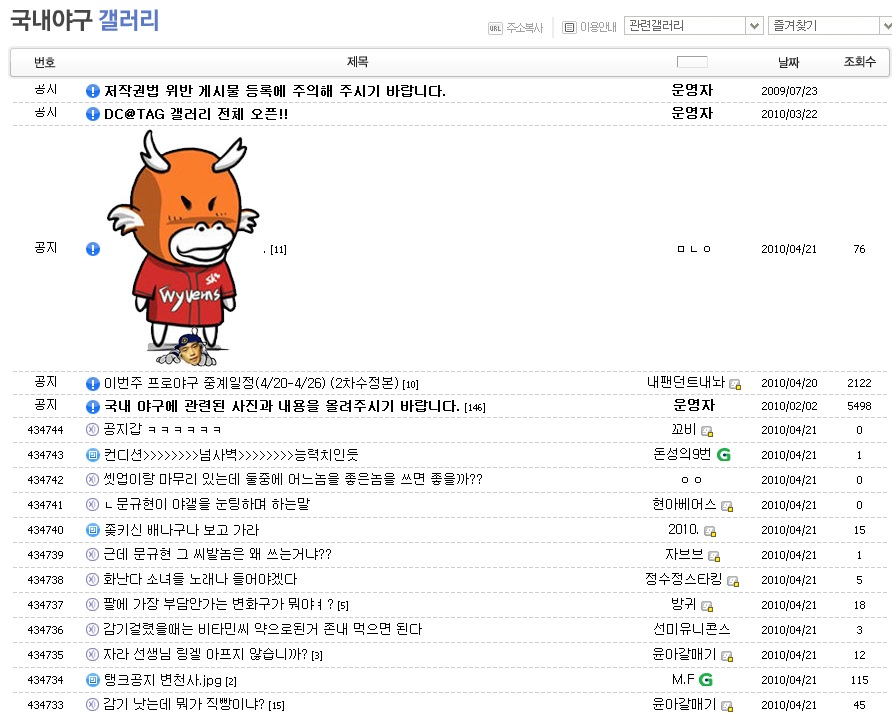Open the 국내야구 갤러리 title link
892x714 pixels.
(85, 20)
